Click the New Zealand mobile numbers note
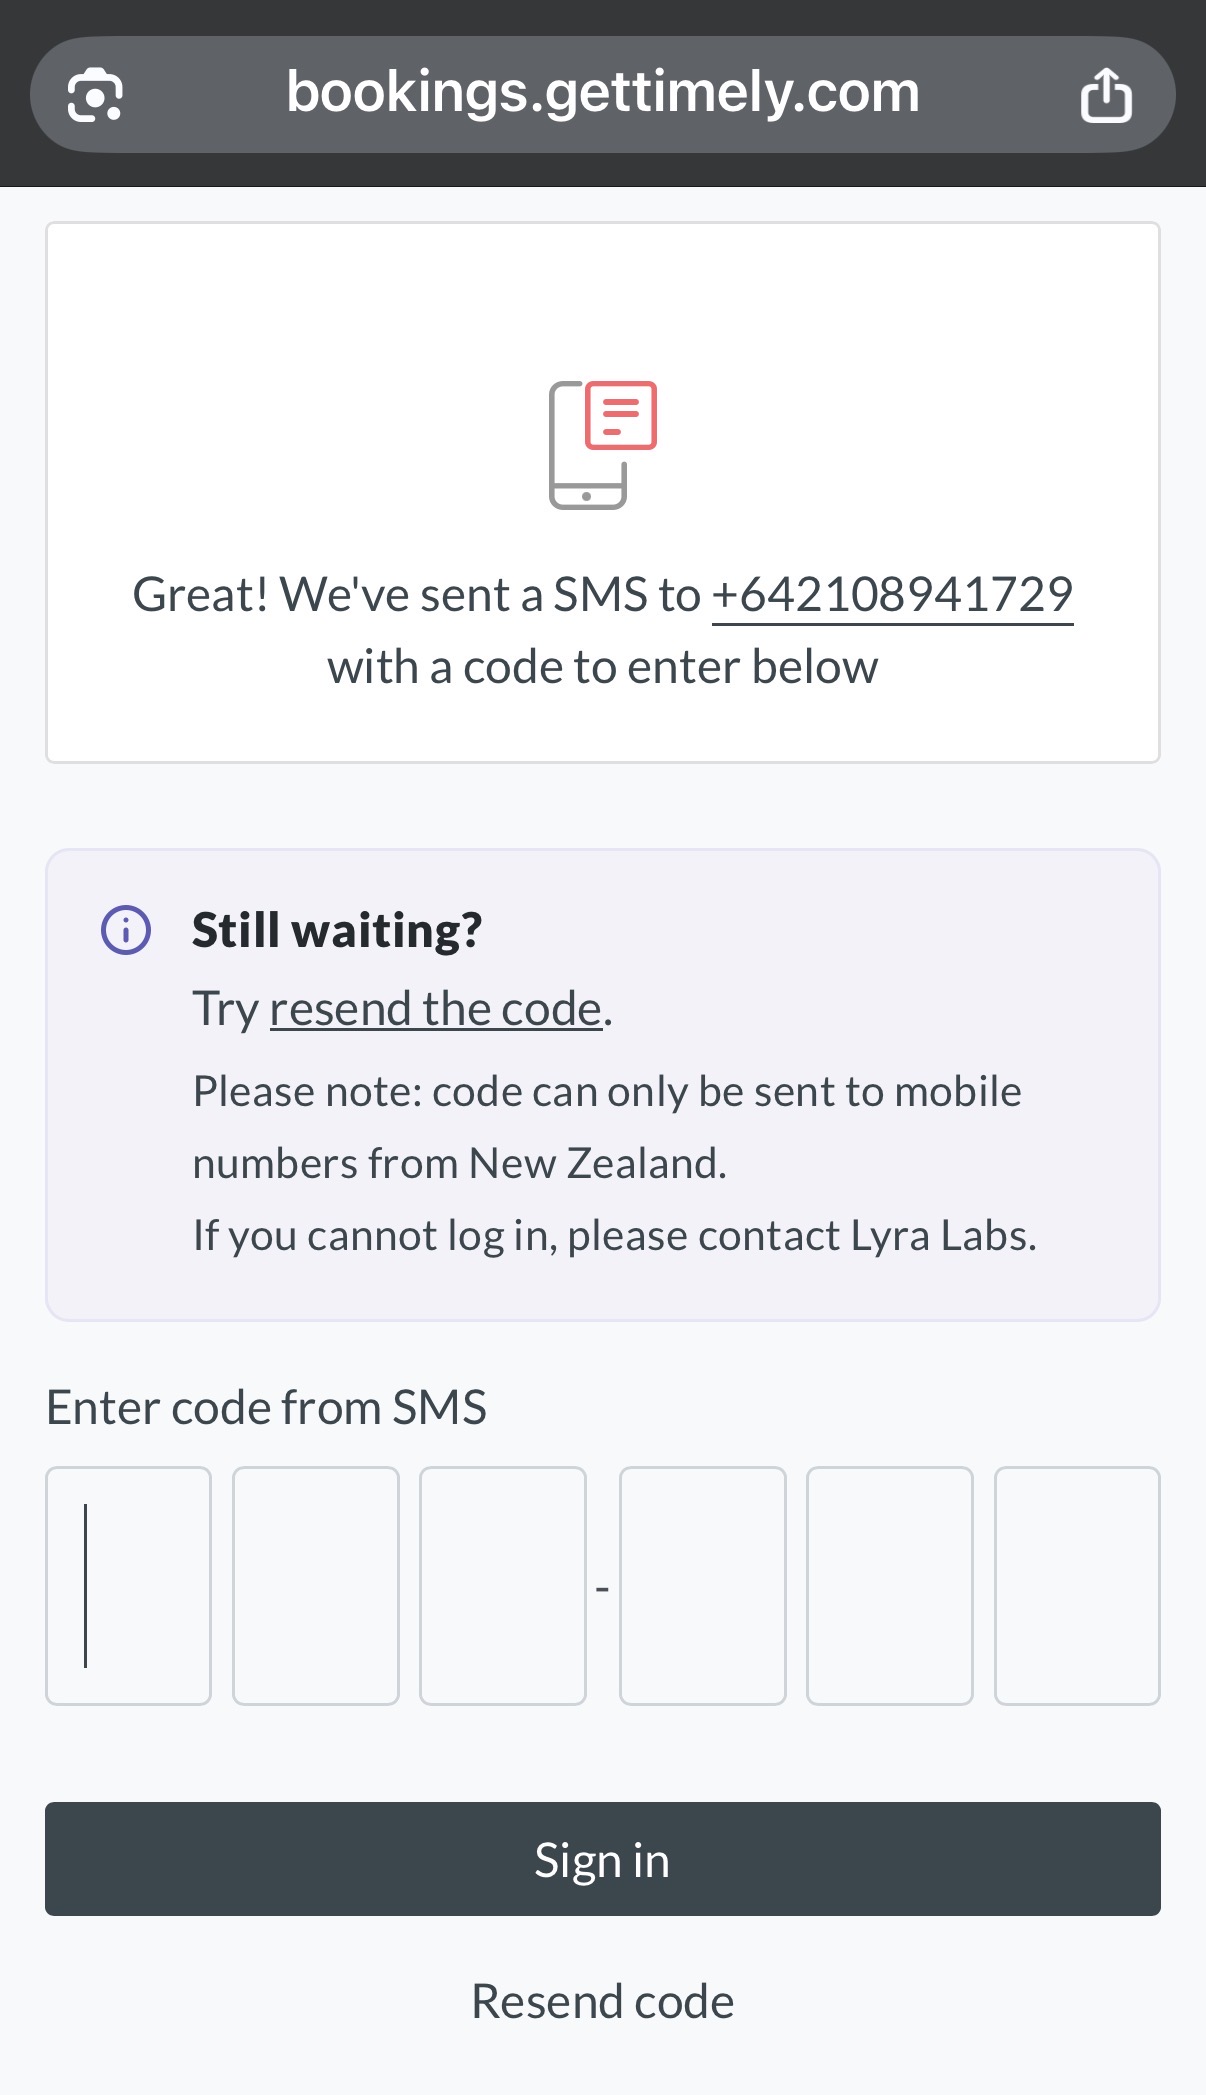Image resolution: width=1206 pixels, height=2095 pixels. tap(606, 1127)
